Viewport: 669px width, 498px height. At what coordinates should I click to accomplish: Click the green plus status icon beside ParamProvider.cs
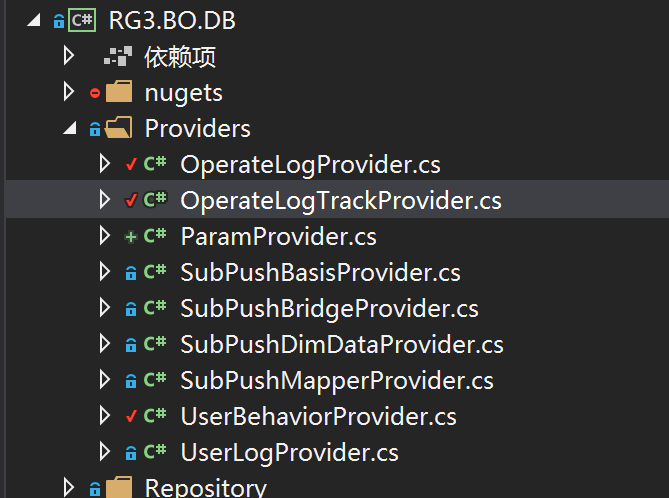click(x=131, y=236)
